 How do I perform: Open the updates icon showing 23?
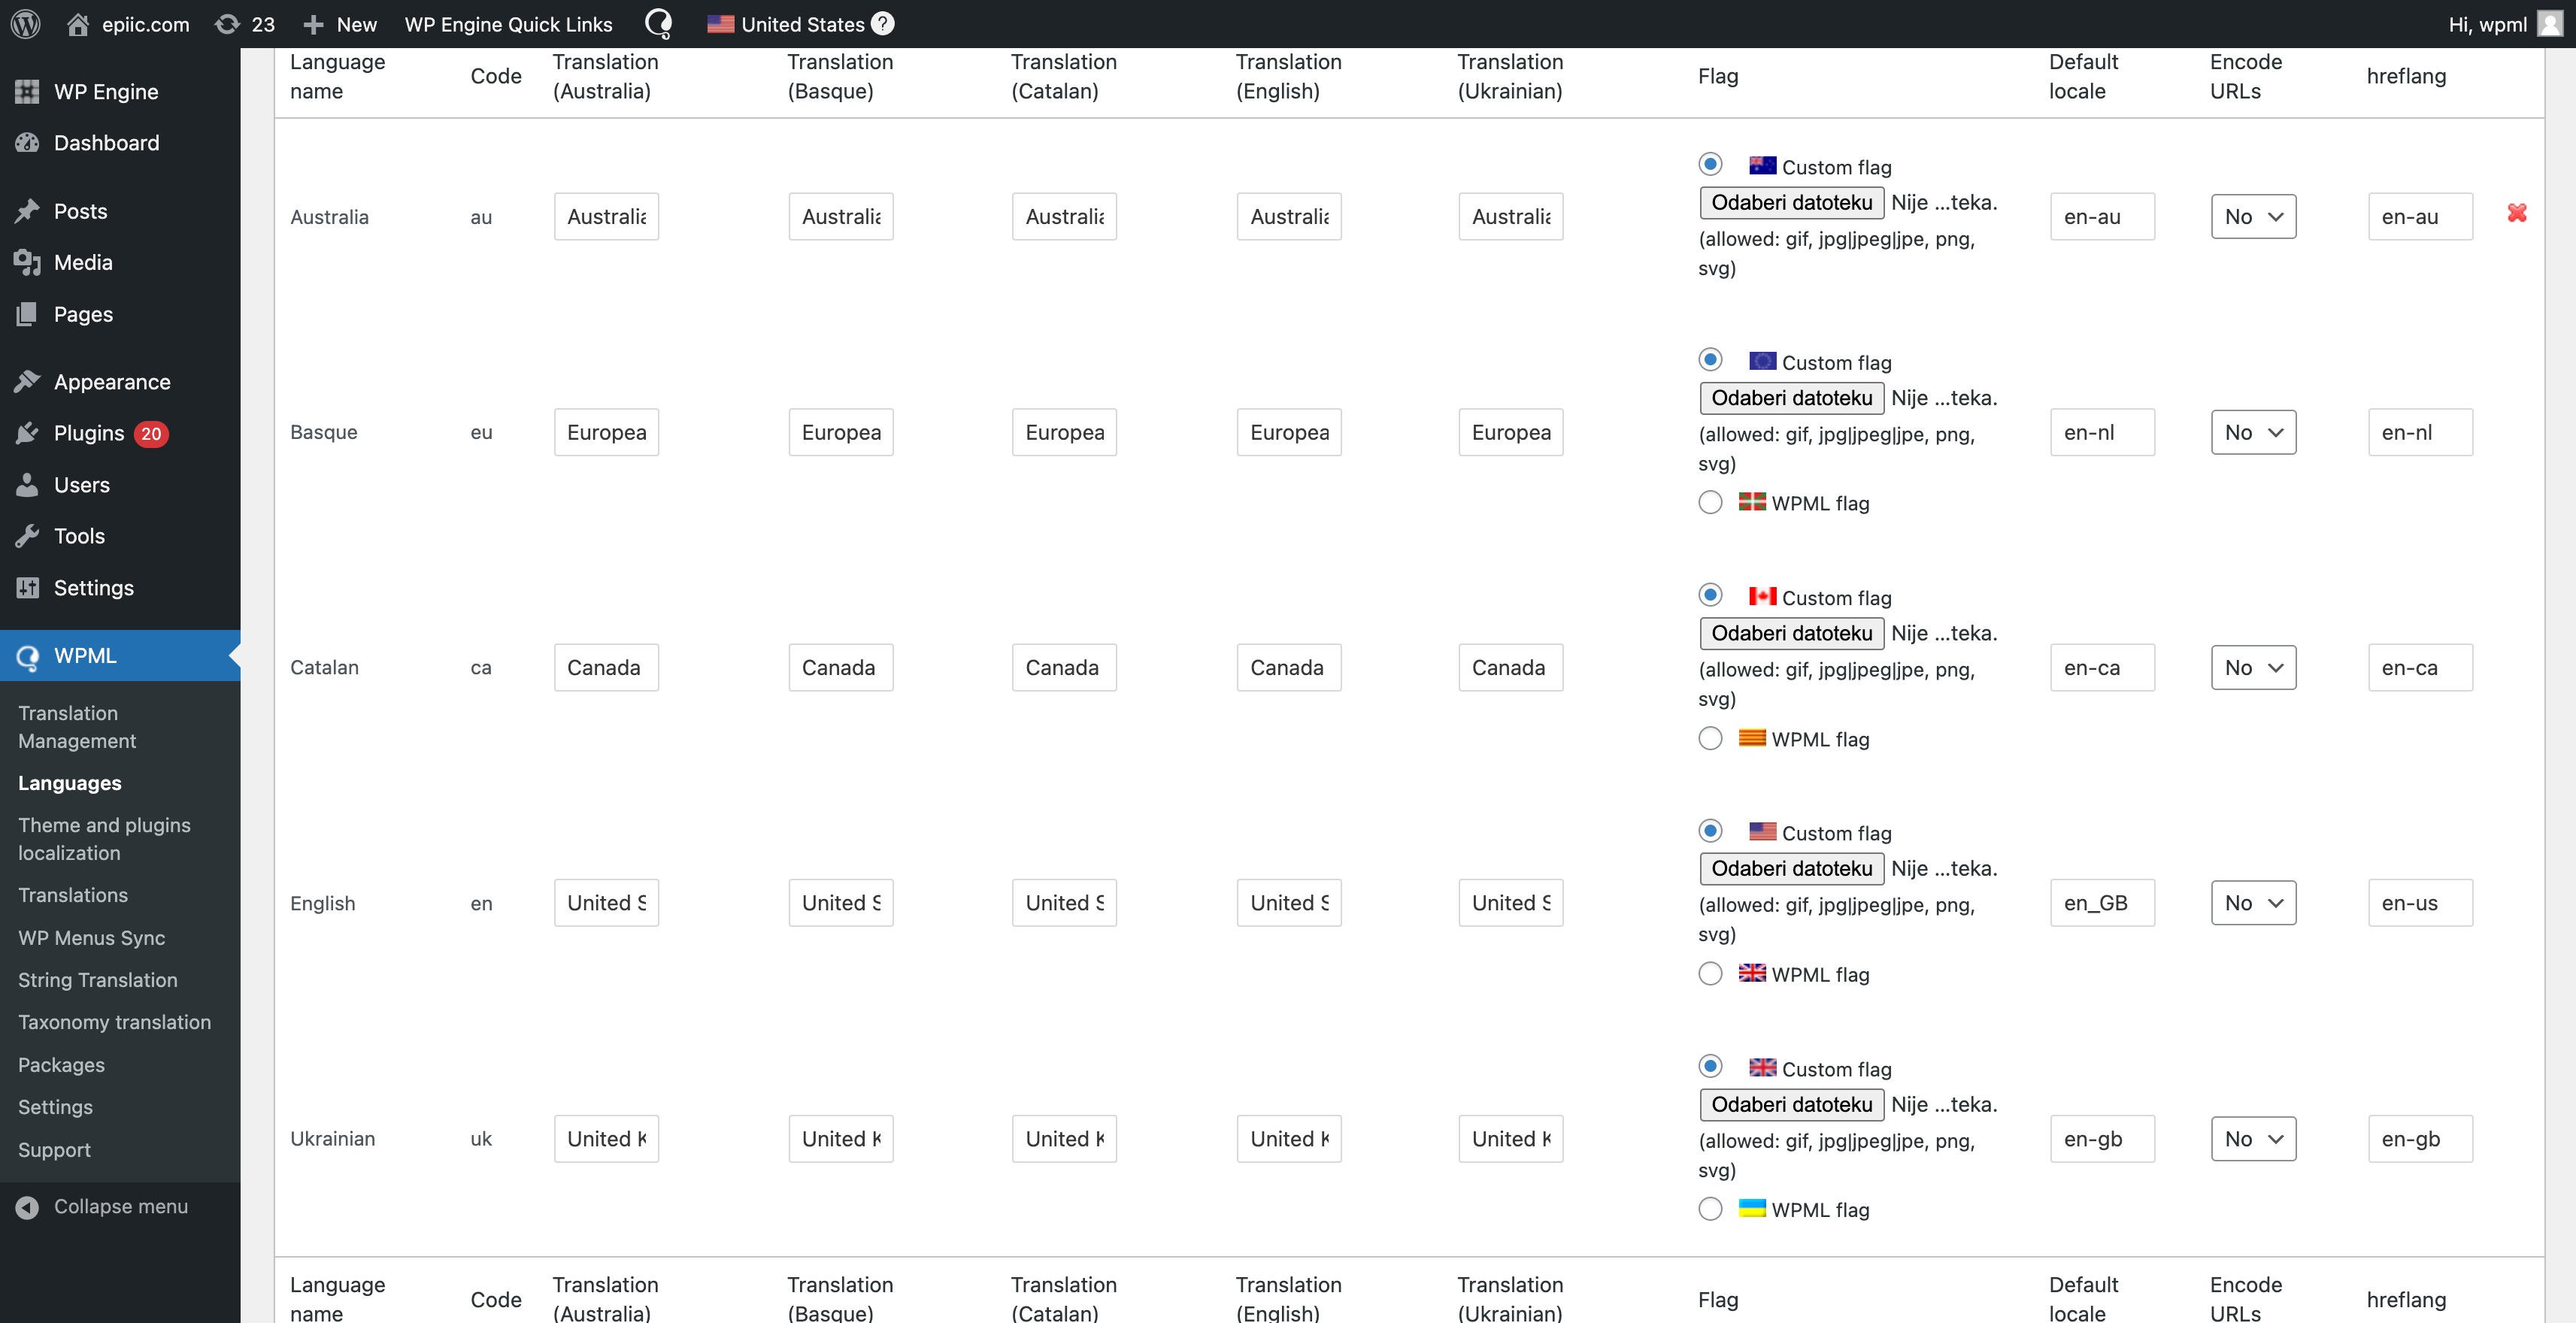click(x=228, y=24)
